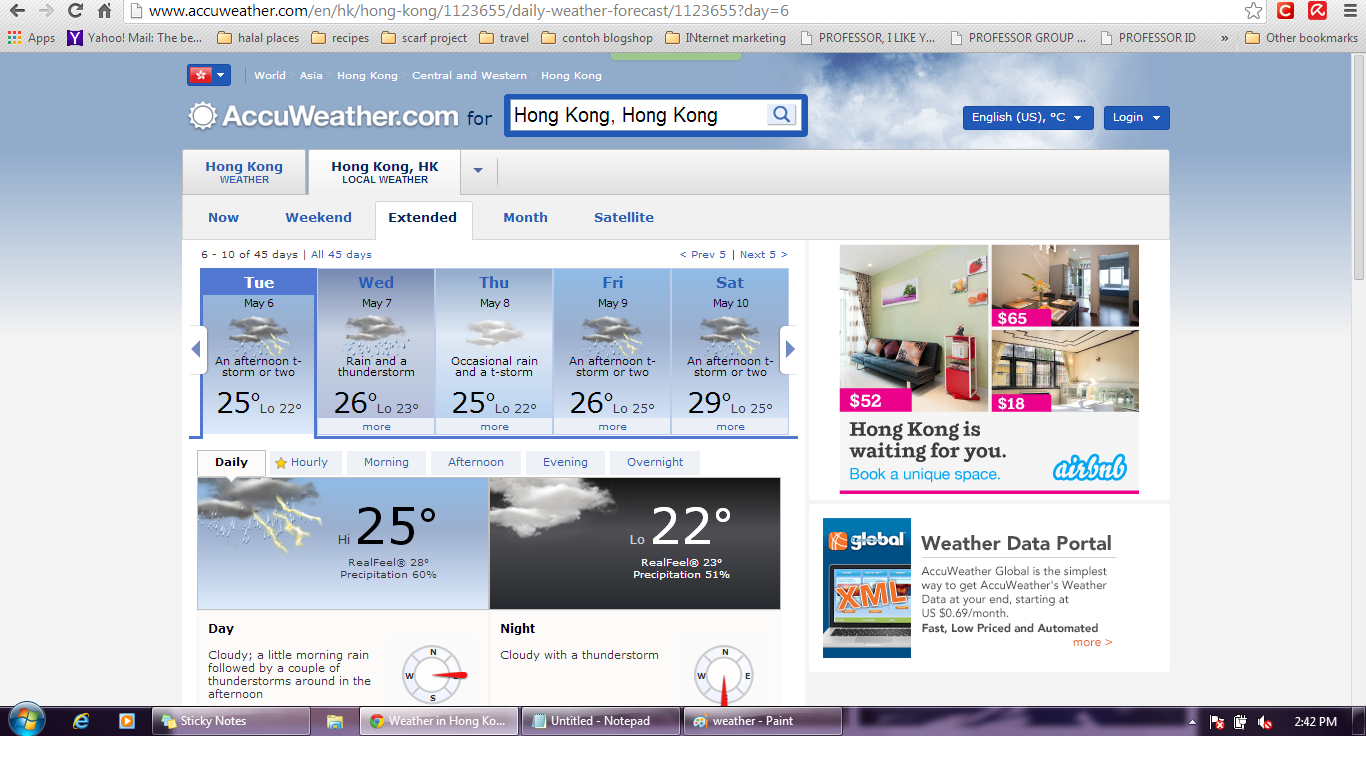Click Chrome's forward arrow
The image size is (1366, 768).
point(46,11)
